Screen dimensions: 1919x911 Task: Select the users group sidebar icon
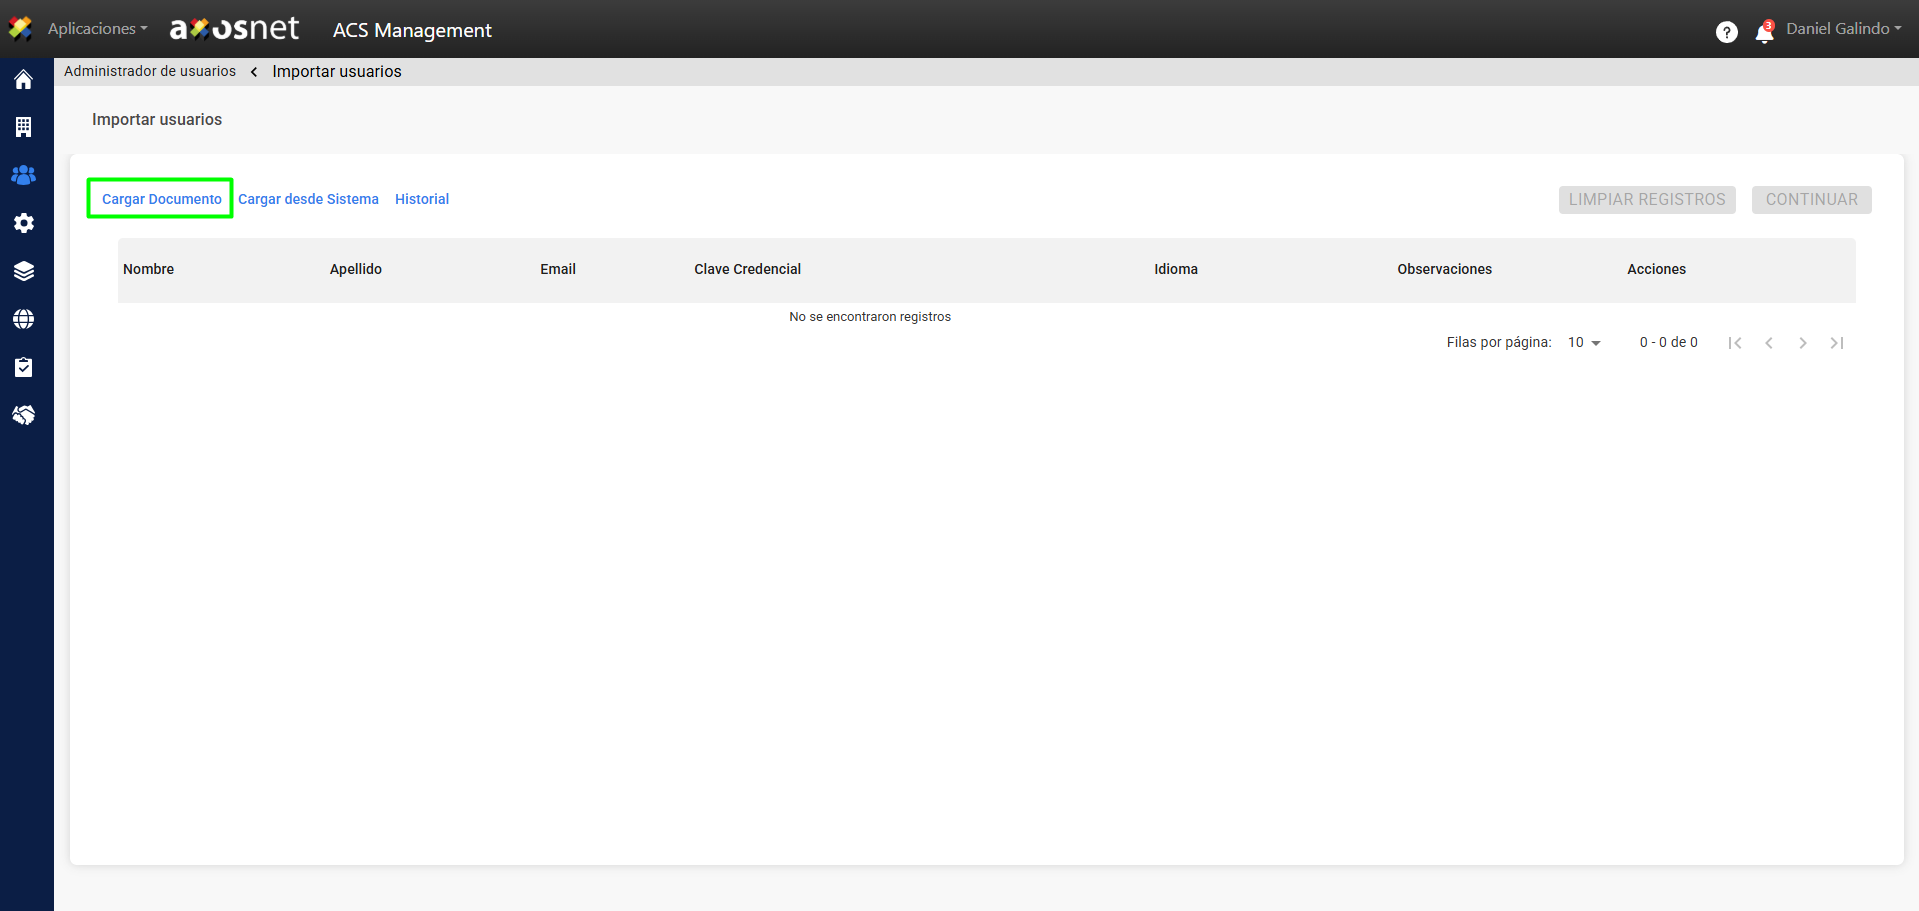coord(24,175)
